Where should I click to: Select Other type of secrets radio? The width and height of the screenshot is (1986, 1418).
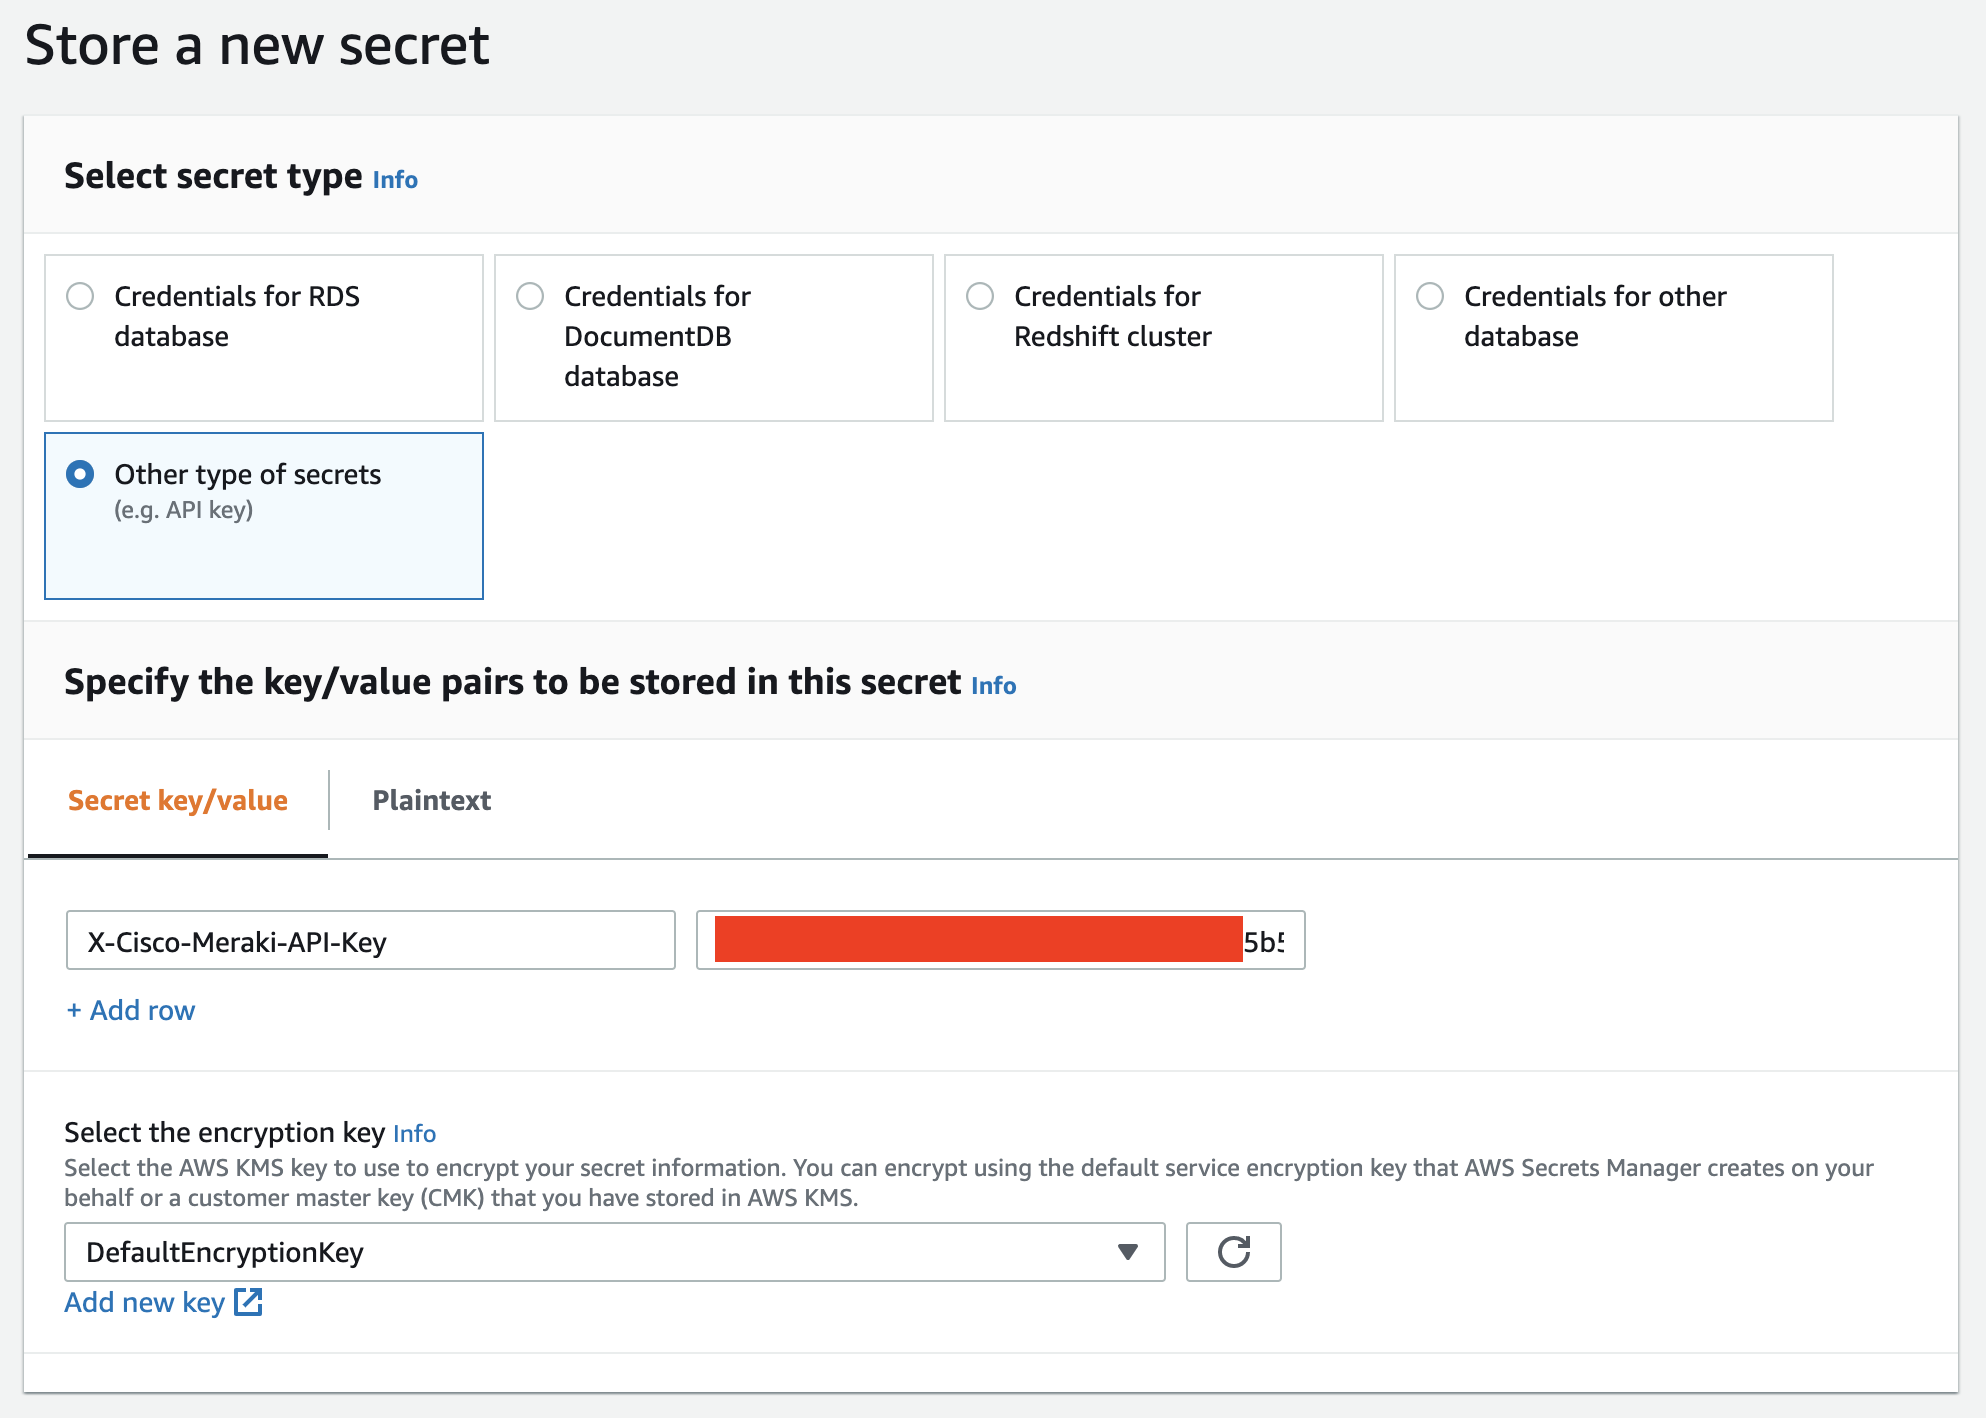[x=80, y=474]
